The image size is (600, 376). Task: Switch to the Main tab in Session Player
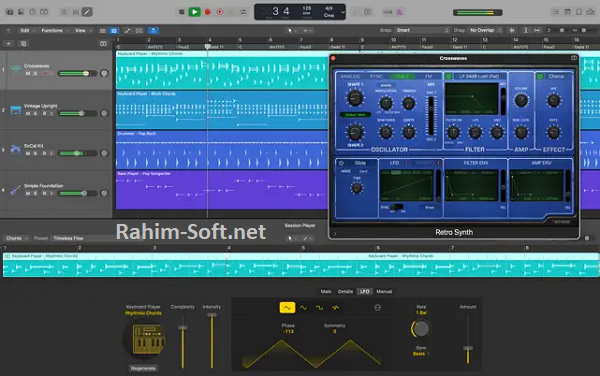[x=326, y=291]
